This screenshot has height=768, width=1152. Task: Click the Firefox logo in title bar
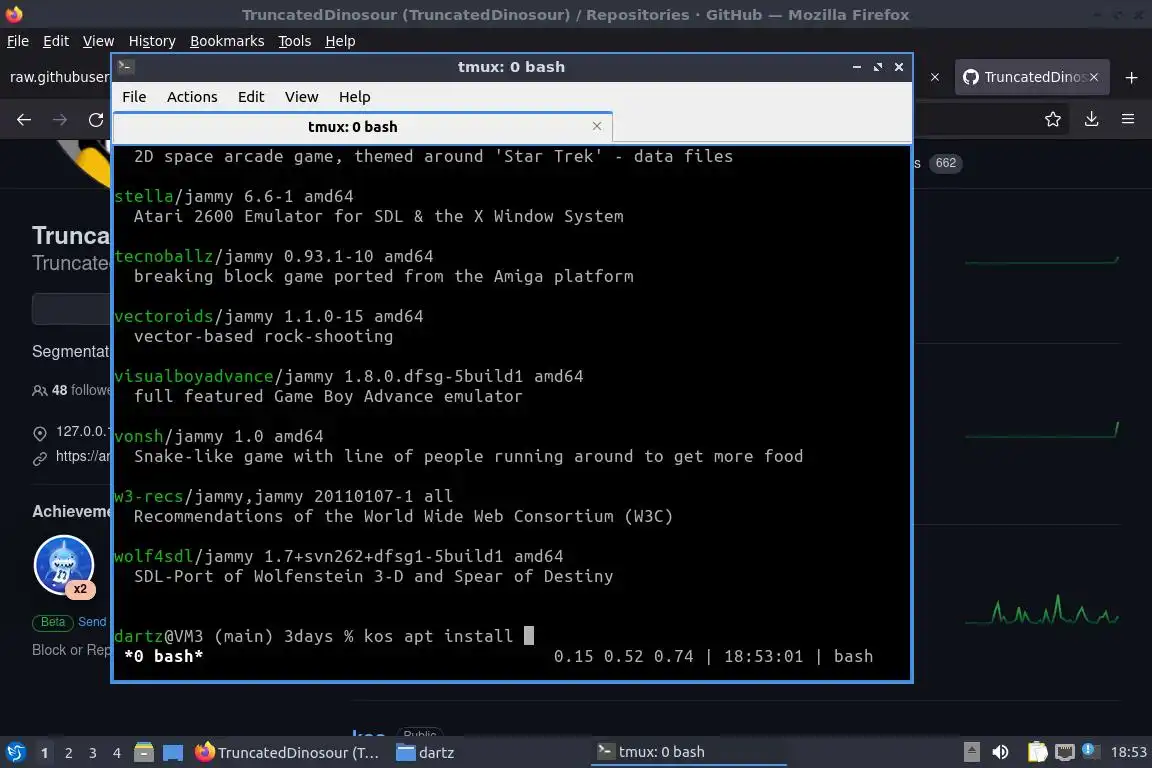tap(14, 14)
